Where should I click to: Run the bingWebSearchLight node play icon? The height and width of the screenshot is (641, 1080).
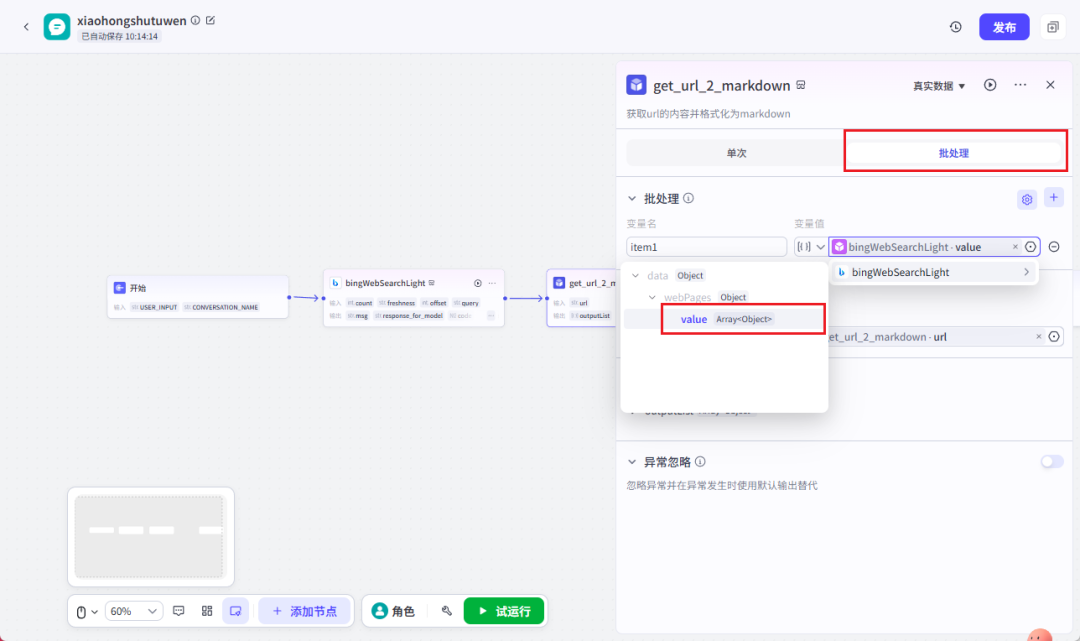point(477,283)
